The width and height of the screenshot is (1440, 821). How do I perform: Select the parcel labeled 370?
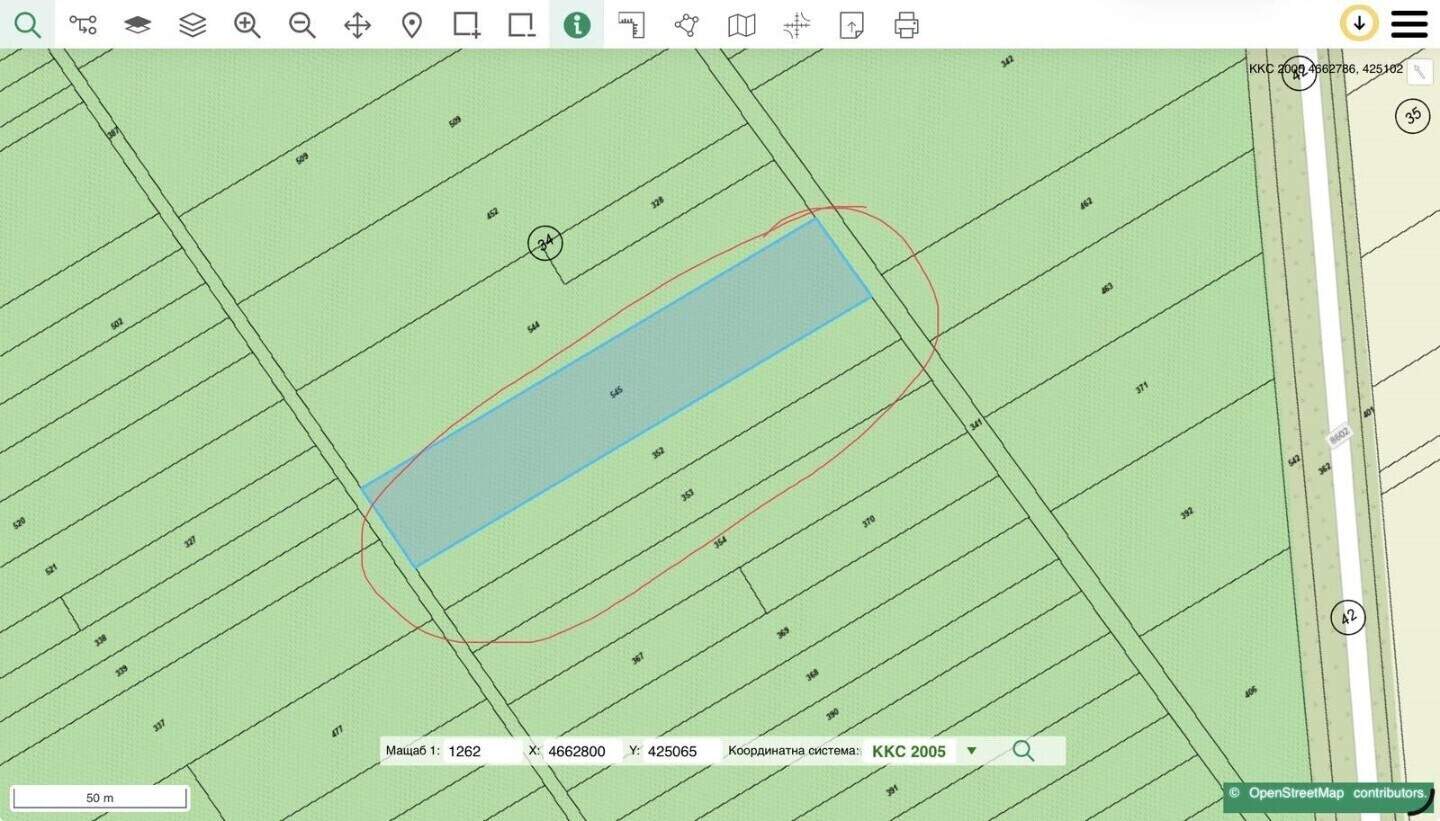(x=868, y=521)
